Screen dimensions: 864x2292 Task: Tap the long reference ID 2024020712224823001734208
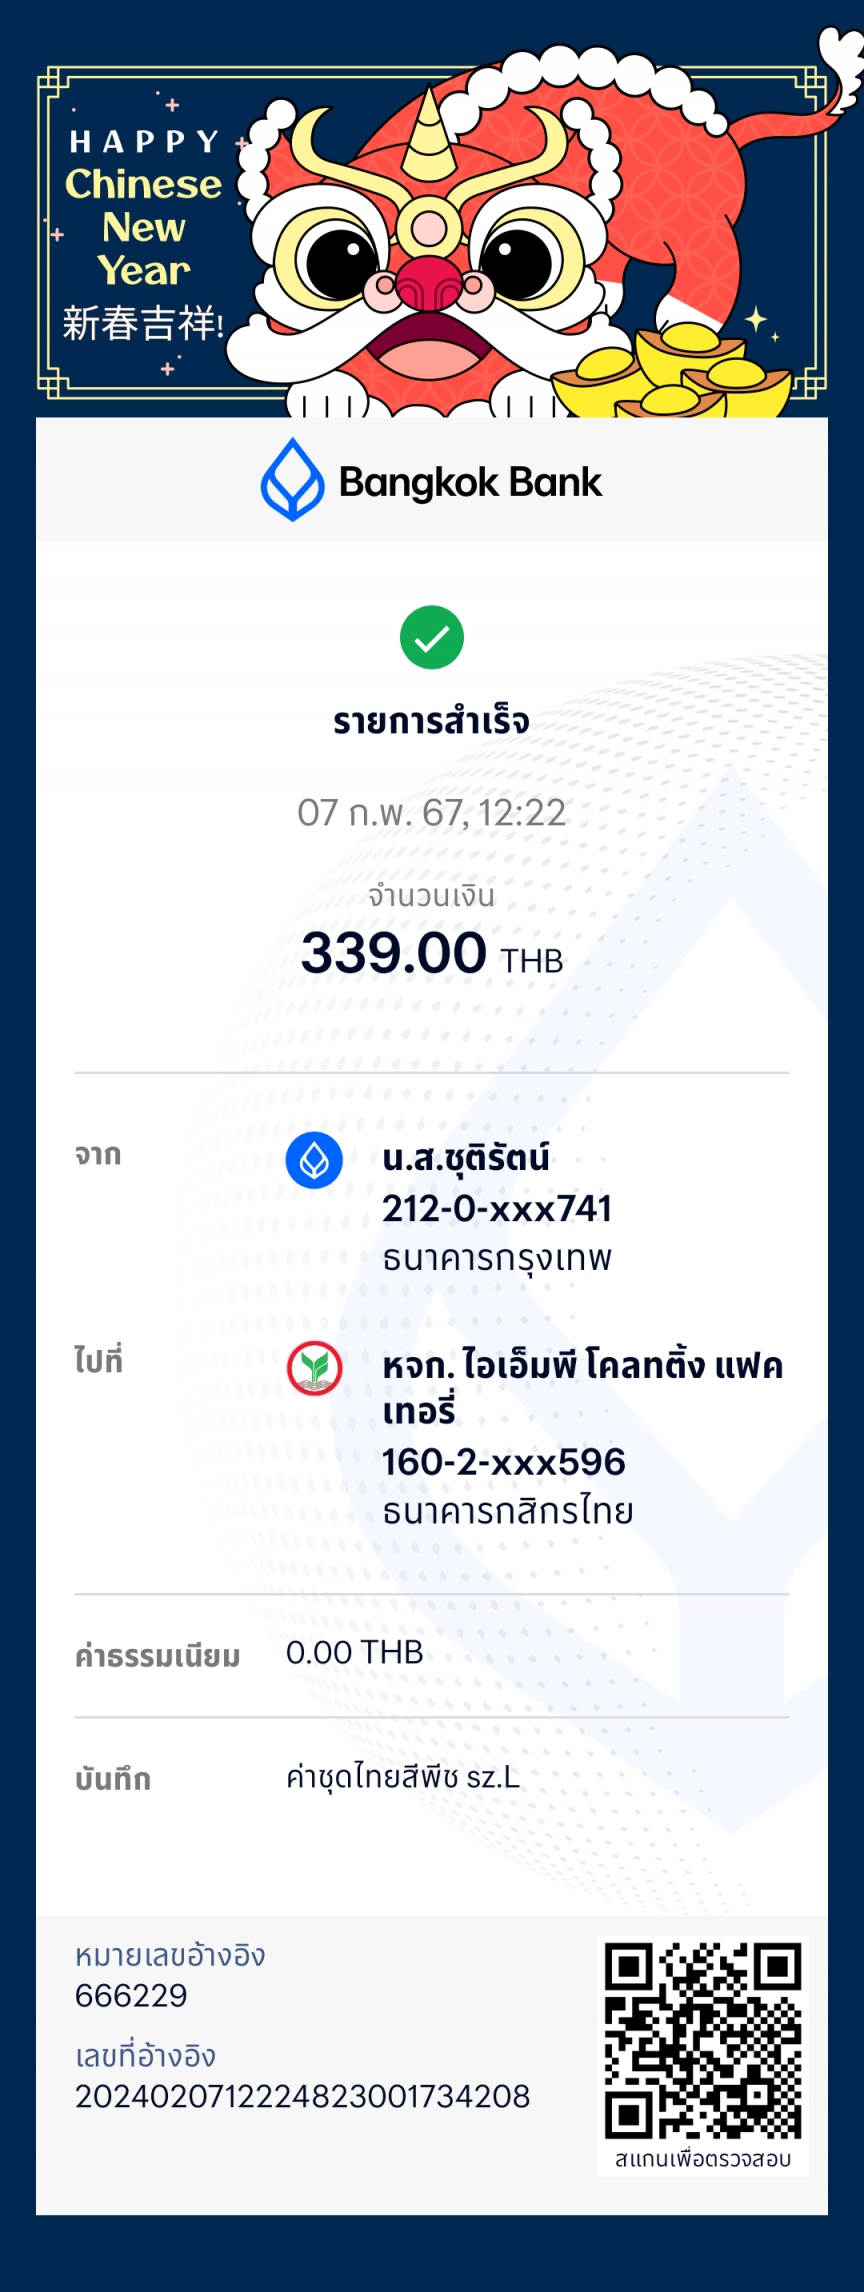click(303, 2097)
